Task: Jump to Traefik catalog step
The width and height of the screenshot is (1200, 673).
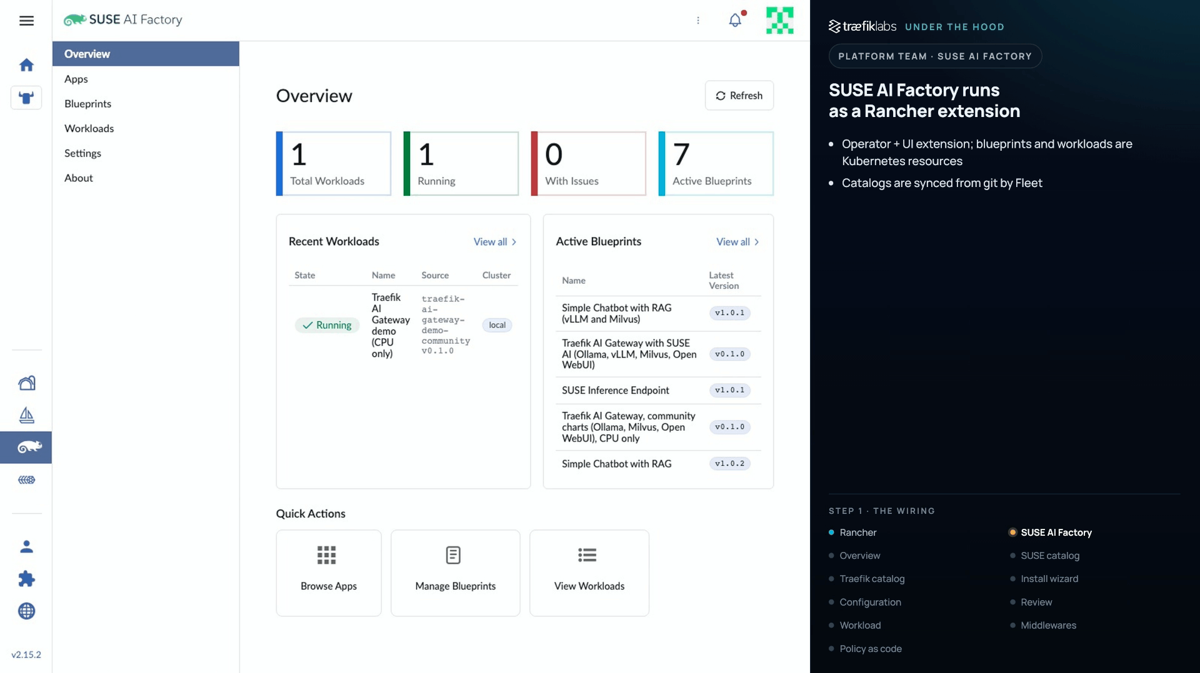Action: (x=872, y=579)
